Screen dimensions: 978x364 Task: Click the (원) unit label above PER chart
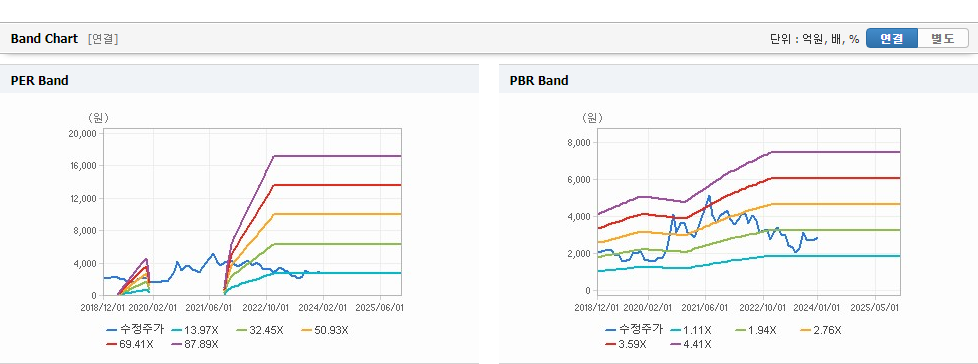point(98,118)
